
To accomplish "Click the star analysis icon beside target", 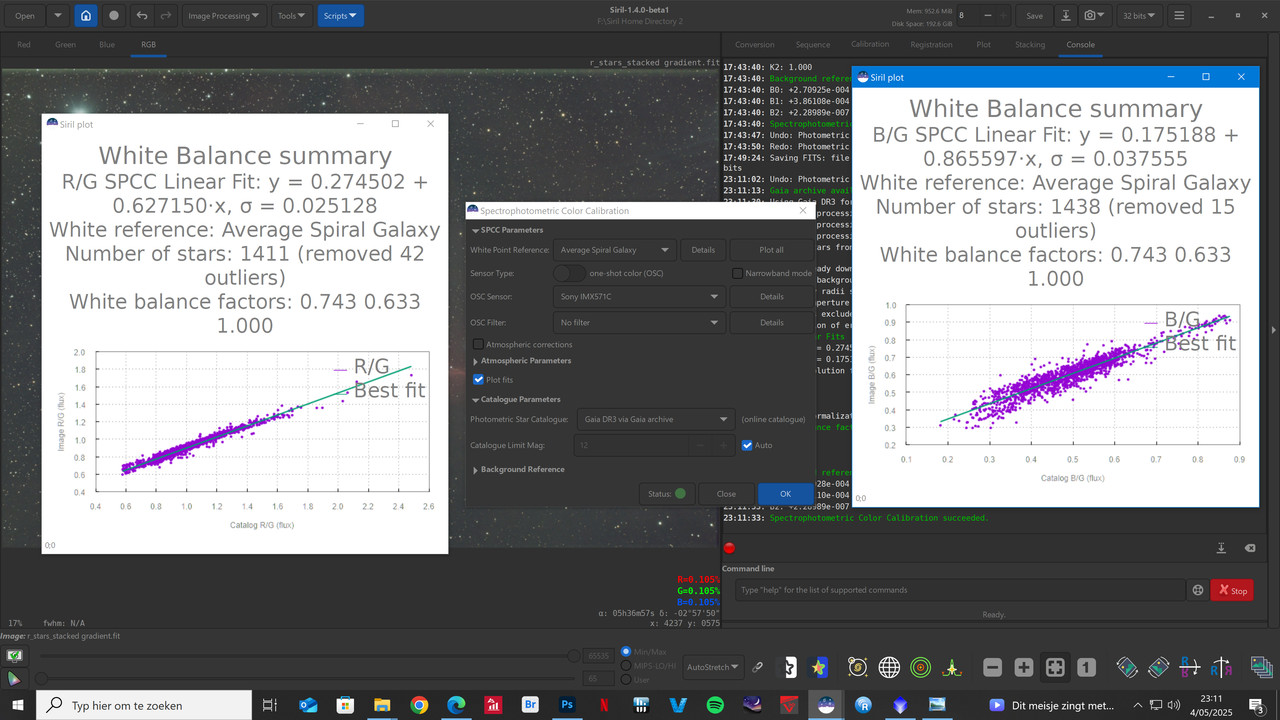I will coord(952,667).
